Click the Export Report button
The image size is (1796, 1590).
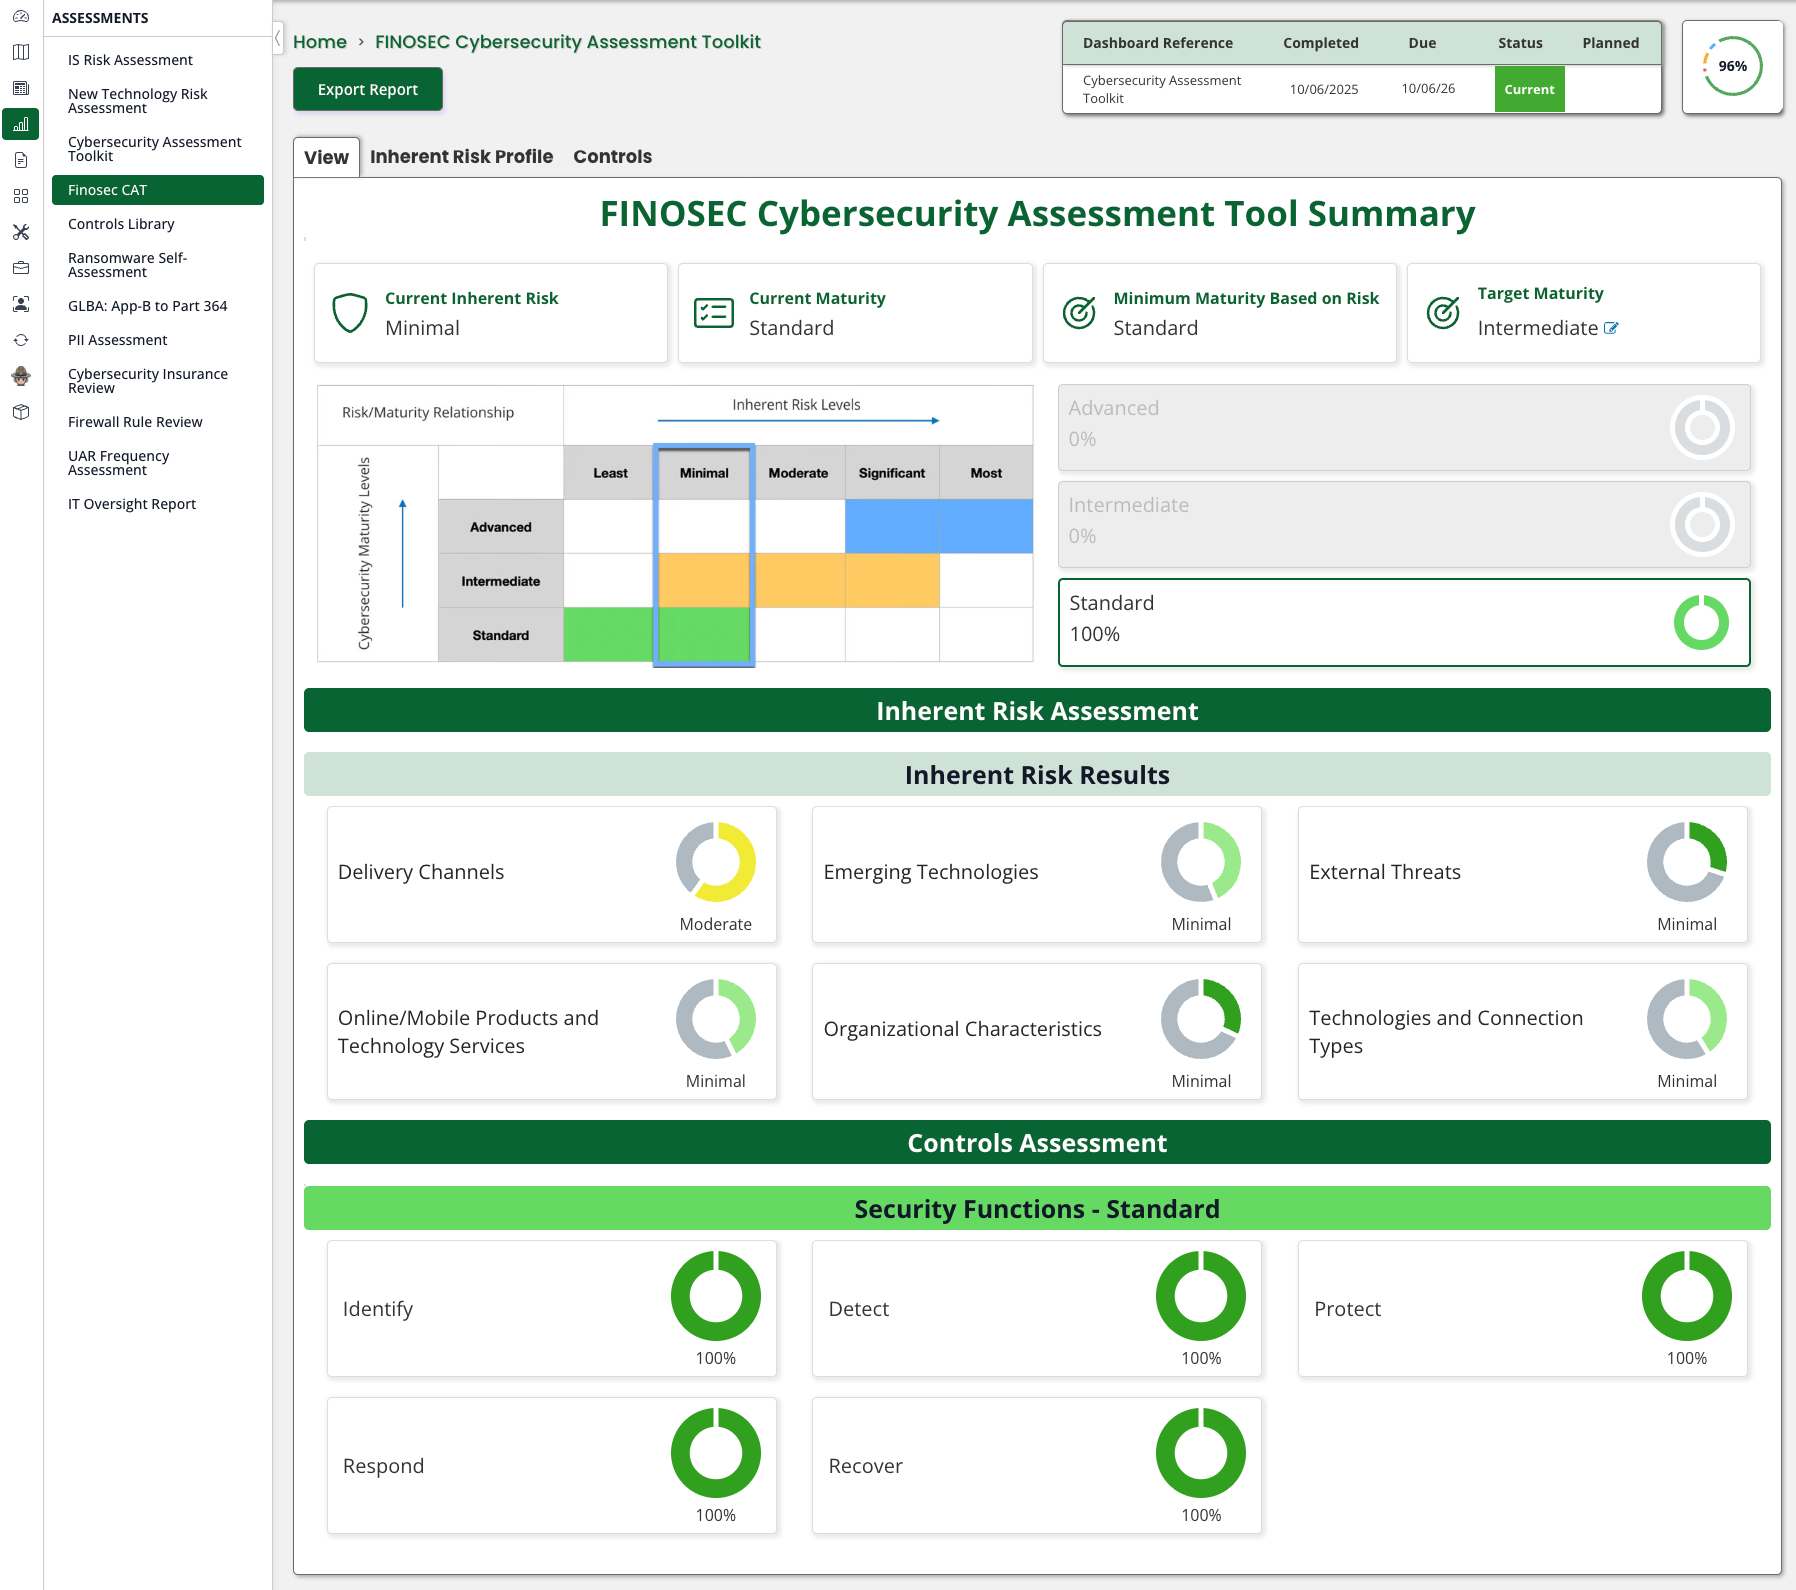coord(368,90)
